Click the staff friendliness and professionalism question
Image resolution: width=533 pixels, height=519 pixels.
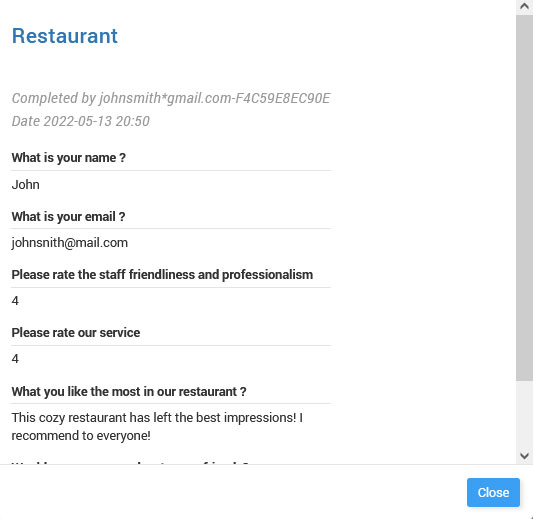coord(162,275)
